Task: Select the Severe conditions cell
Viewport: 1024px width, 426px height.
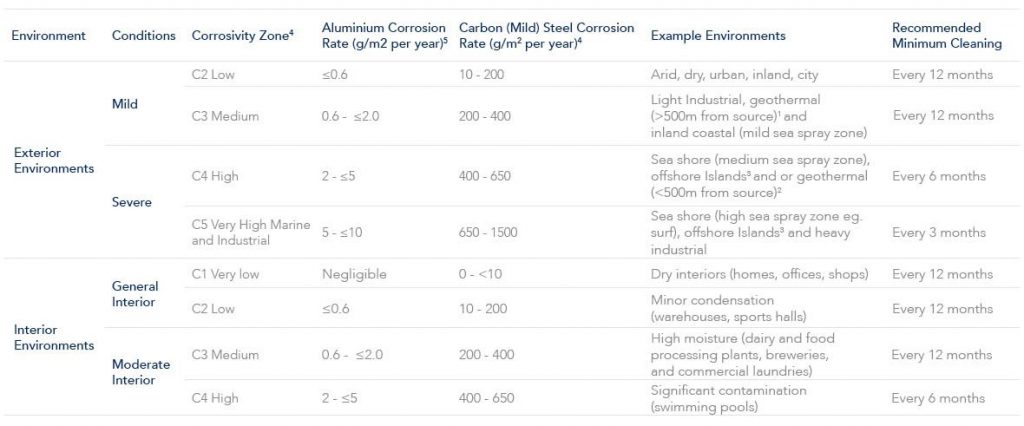Action: pyautogui.click(x=132, y=202)
